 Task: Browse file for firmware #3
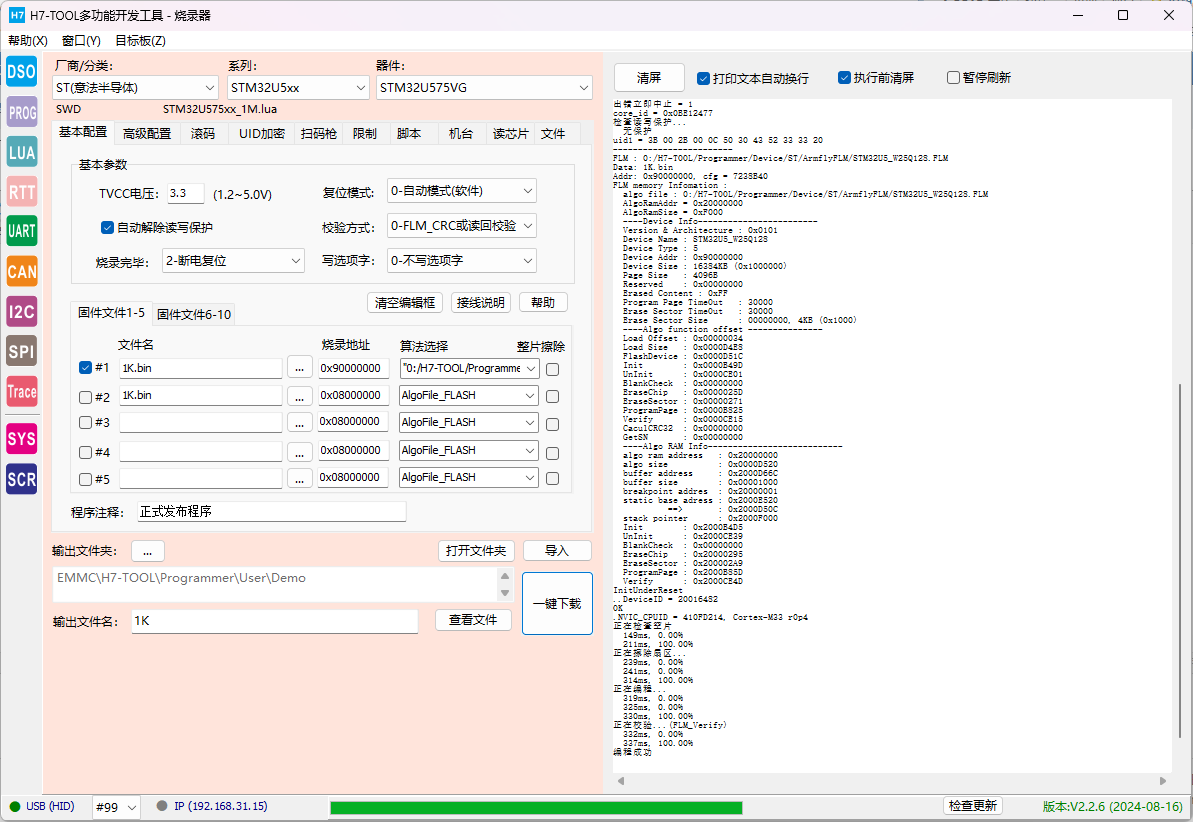[300, 422]
